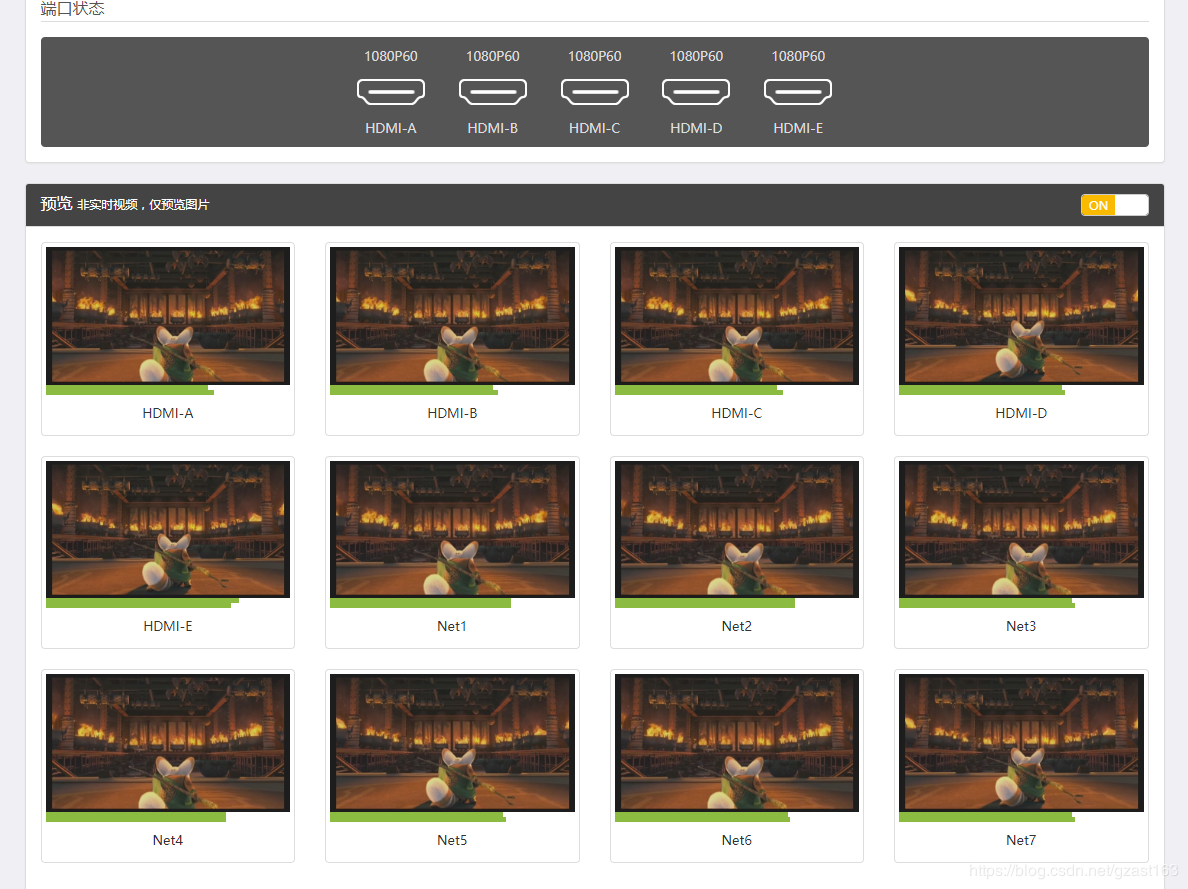Screen dimensions: 1188x889
Task: Click the HDMI-A label in port status
Action: (391, 128)
